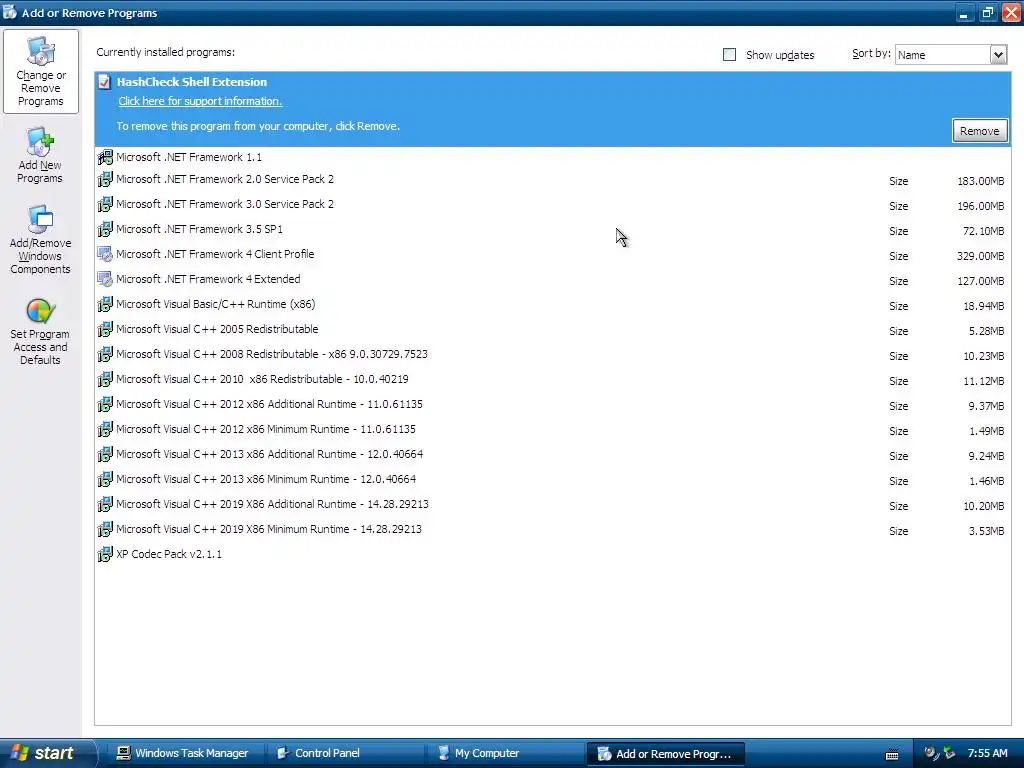
Task: Click icon beside .NET Framework 3.0 Service Pack 2
Action: (104, 204)
